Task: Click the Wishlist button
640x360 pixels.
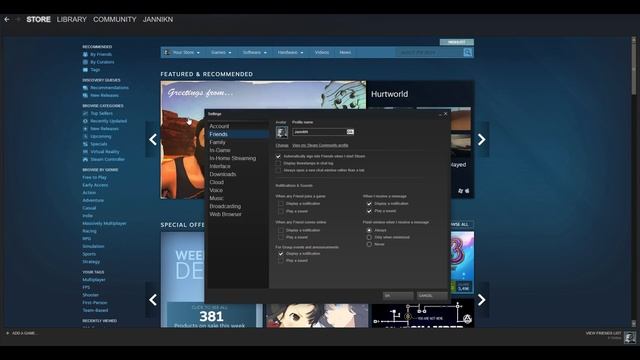Action: pyautogui.click(x=457, y=42)
